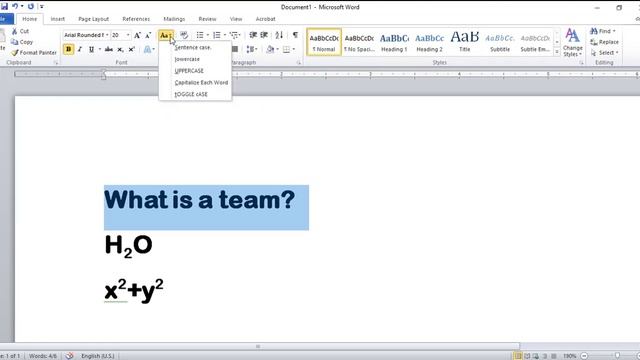640x360 pixels.
Task: Apply the Subtitle style
Action: (x=500, y=42)
